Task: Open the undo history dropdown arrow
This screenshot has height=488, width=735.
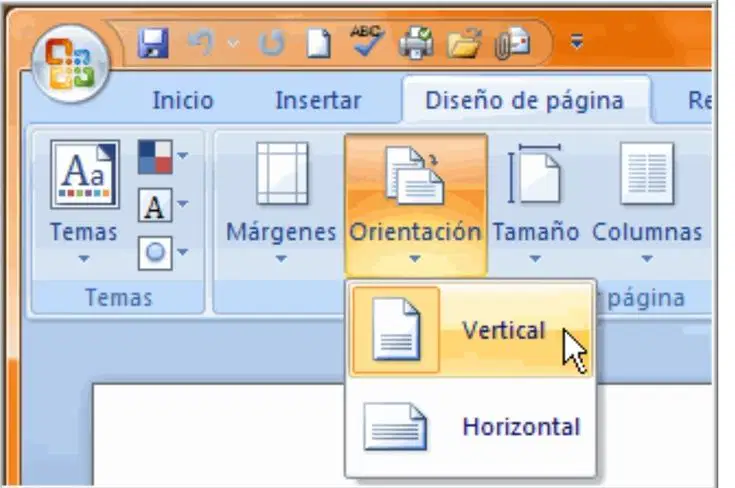Action: pos(233,44)
